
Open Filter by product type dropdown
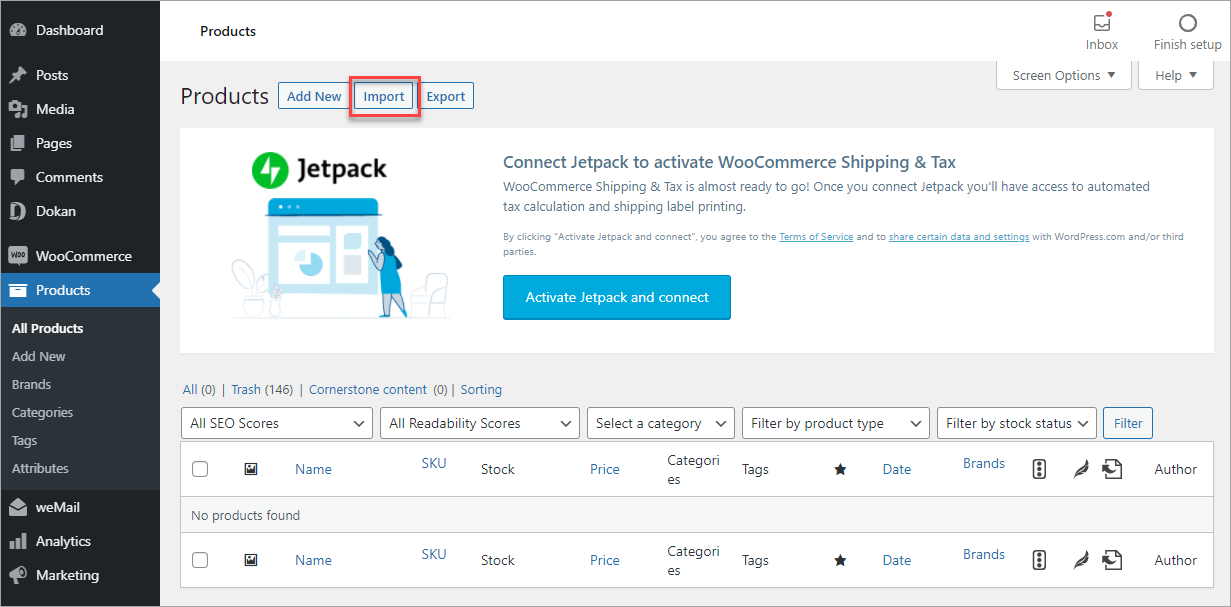(x=836, y=423)
